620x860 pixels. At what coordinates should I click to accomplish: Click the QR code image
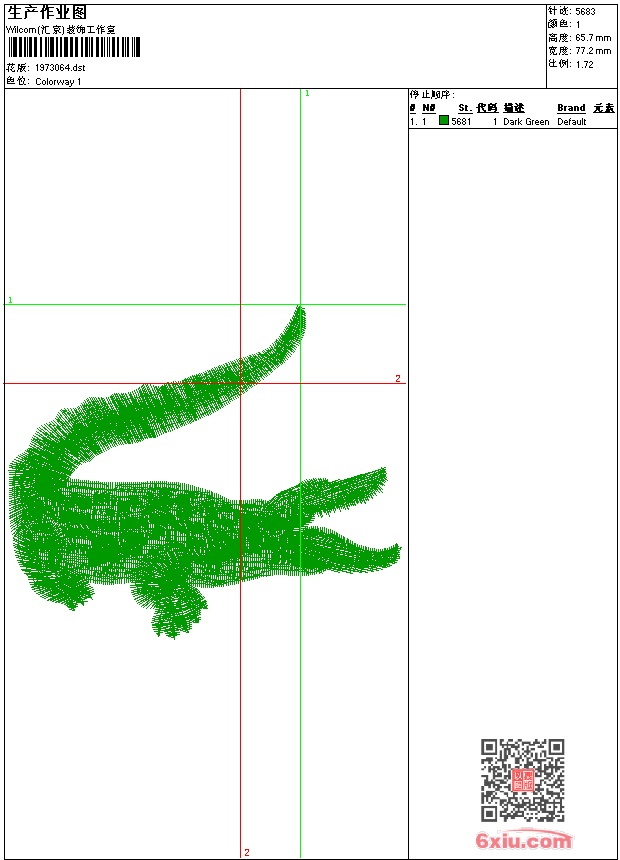[x=523, y=780]
